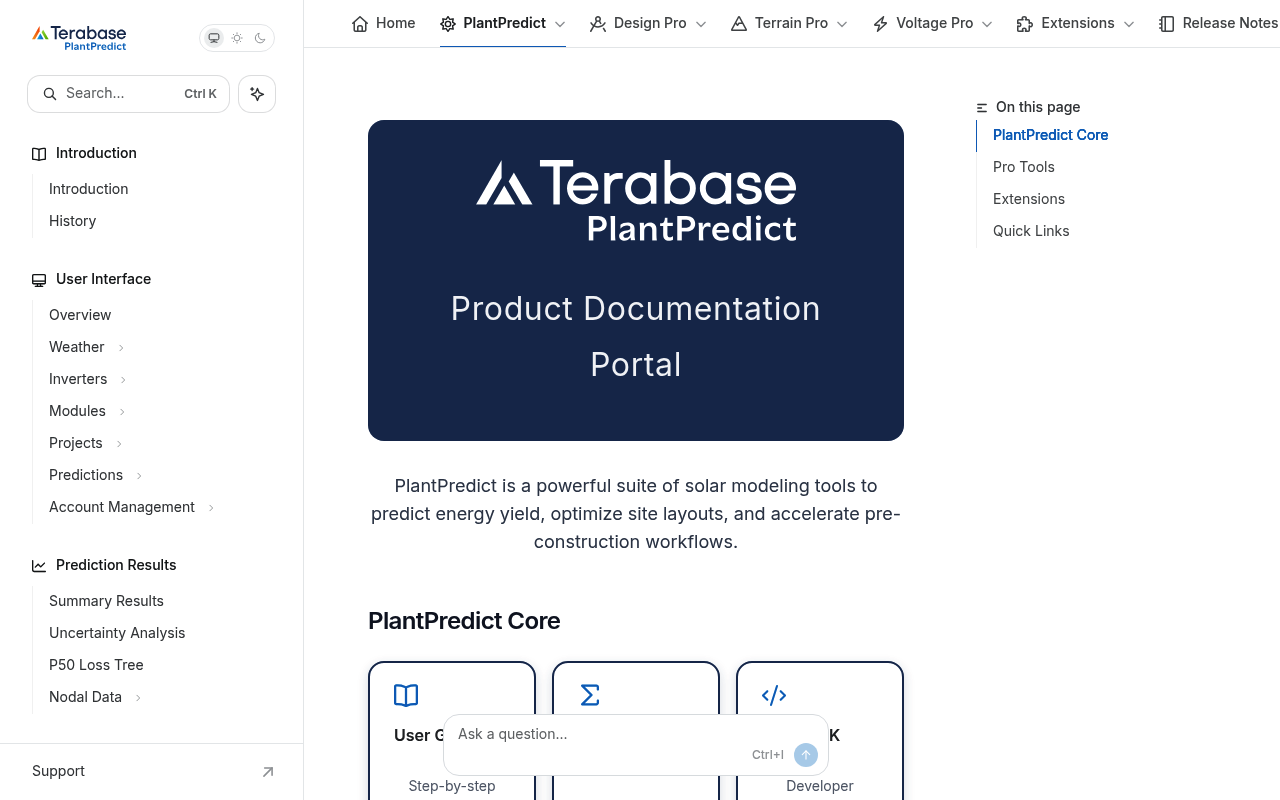The height and width of the screenshot is (800, 1280).
Task: Expand the Predictions section chevron
Action: (139, 476)
